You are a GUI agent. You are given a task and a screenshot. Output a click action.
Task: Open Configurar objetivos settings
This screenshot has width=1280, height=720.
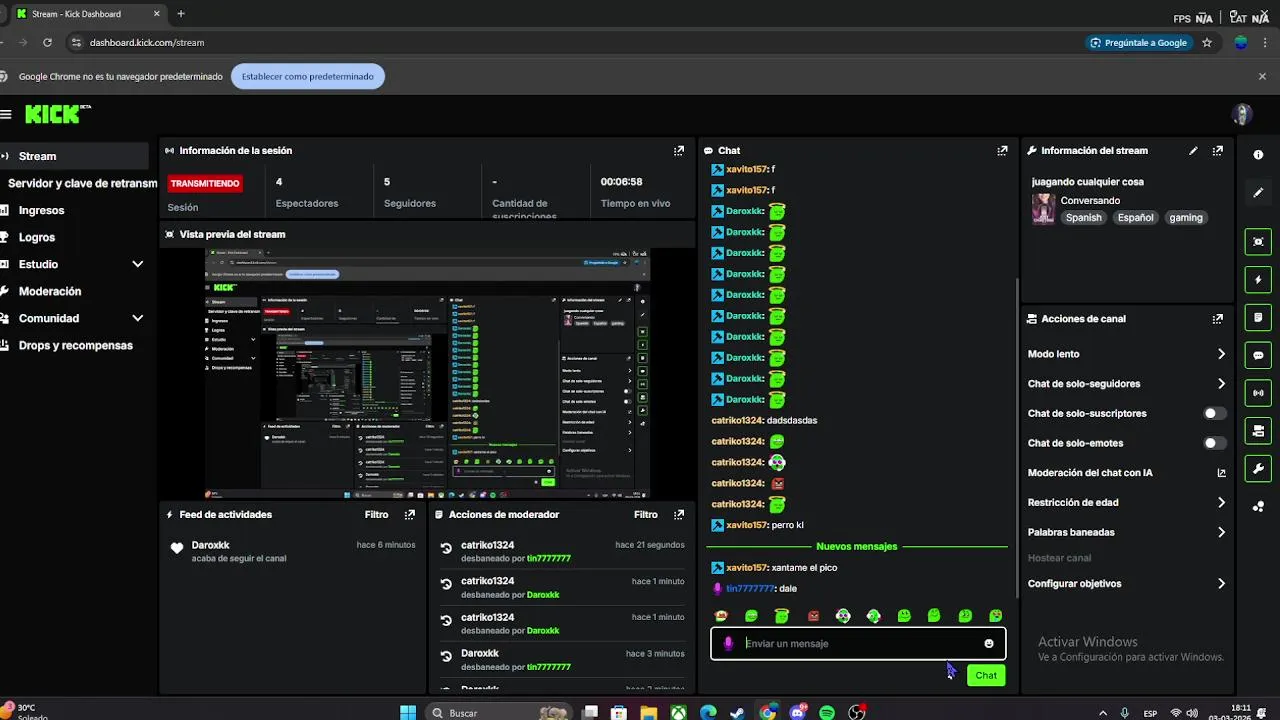tap(1126, 584)
